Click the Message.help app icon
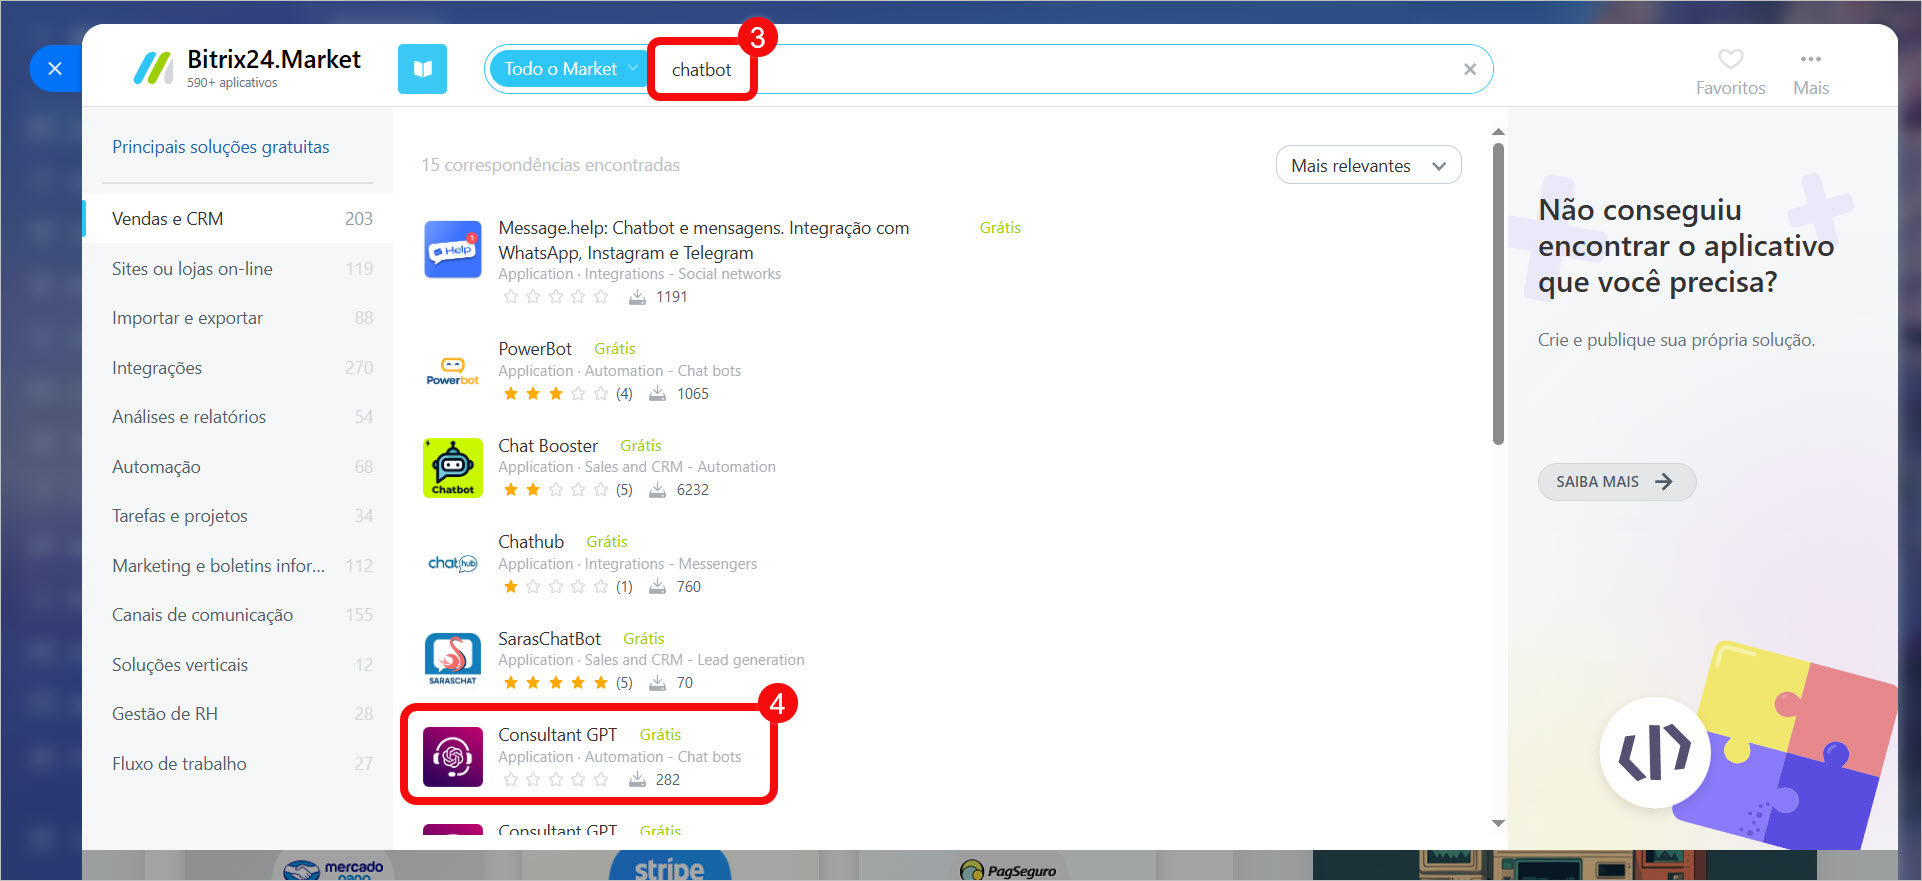The width and height of the screenshot is (1922, 881). tap(453, 250)
